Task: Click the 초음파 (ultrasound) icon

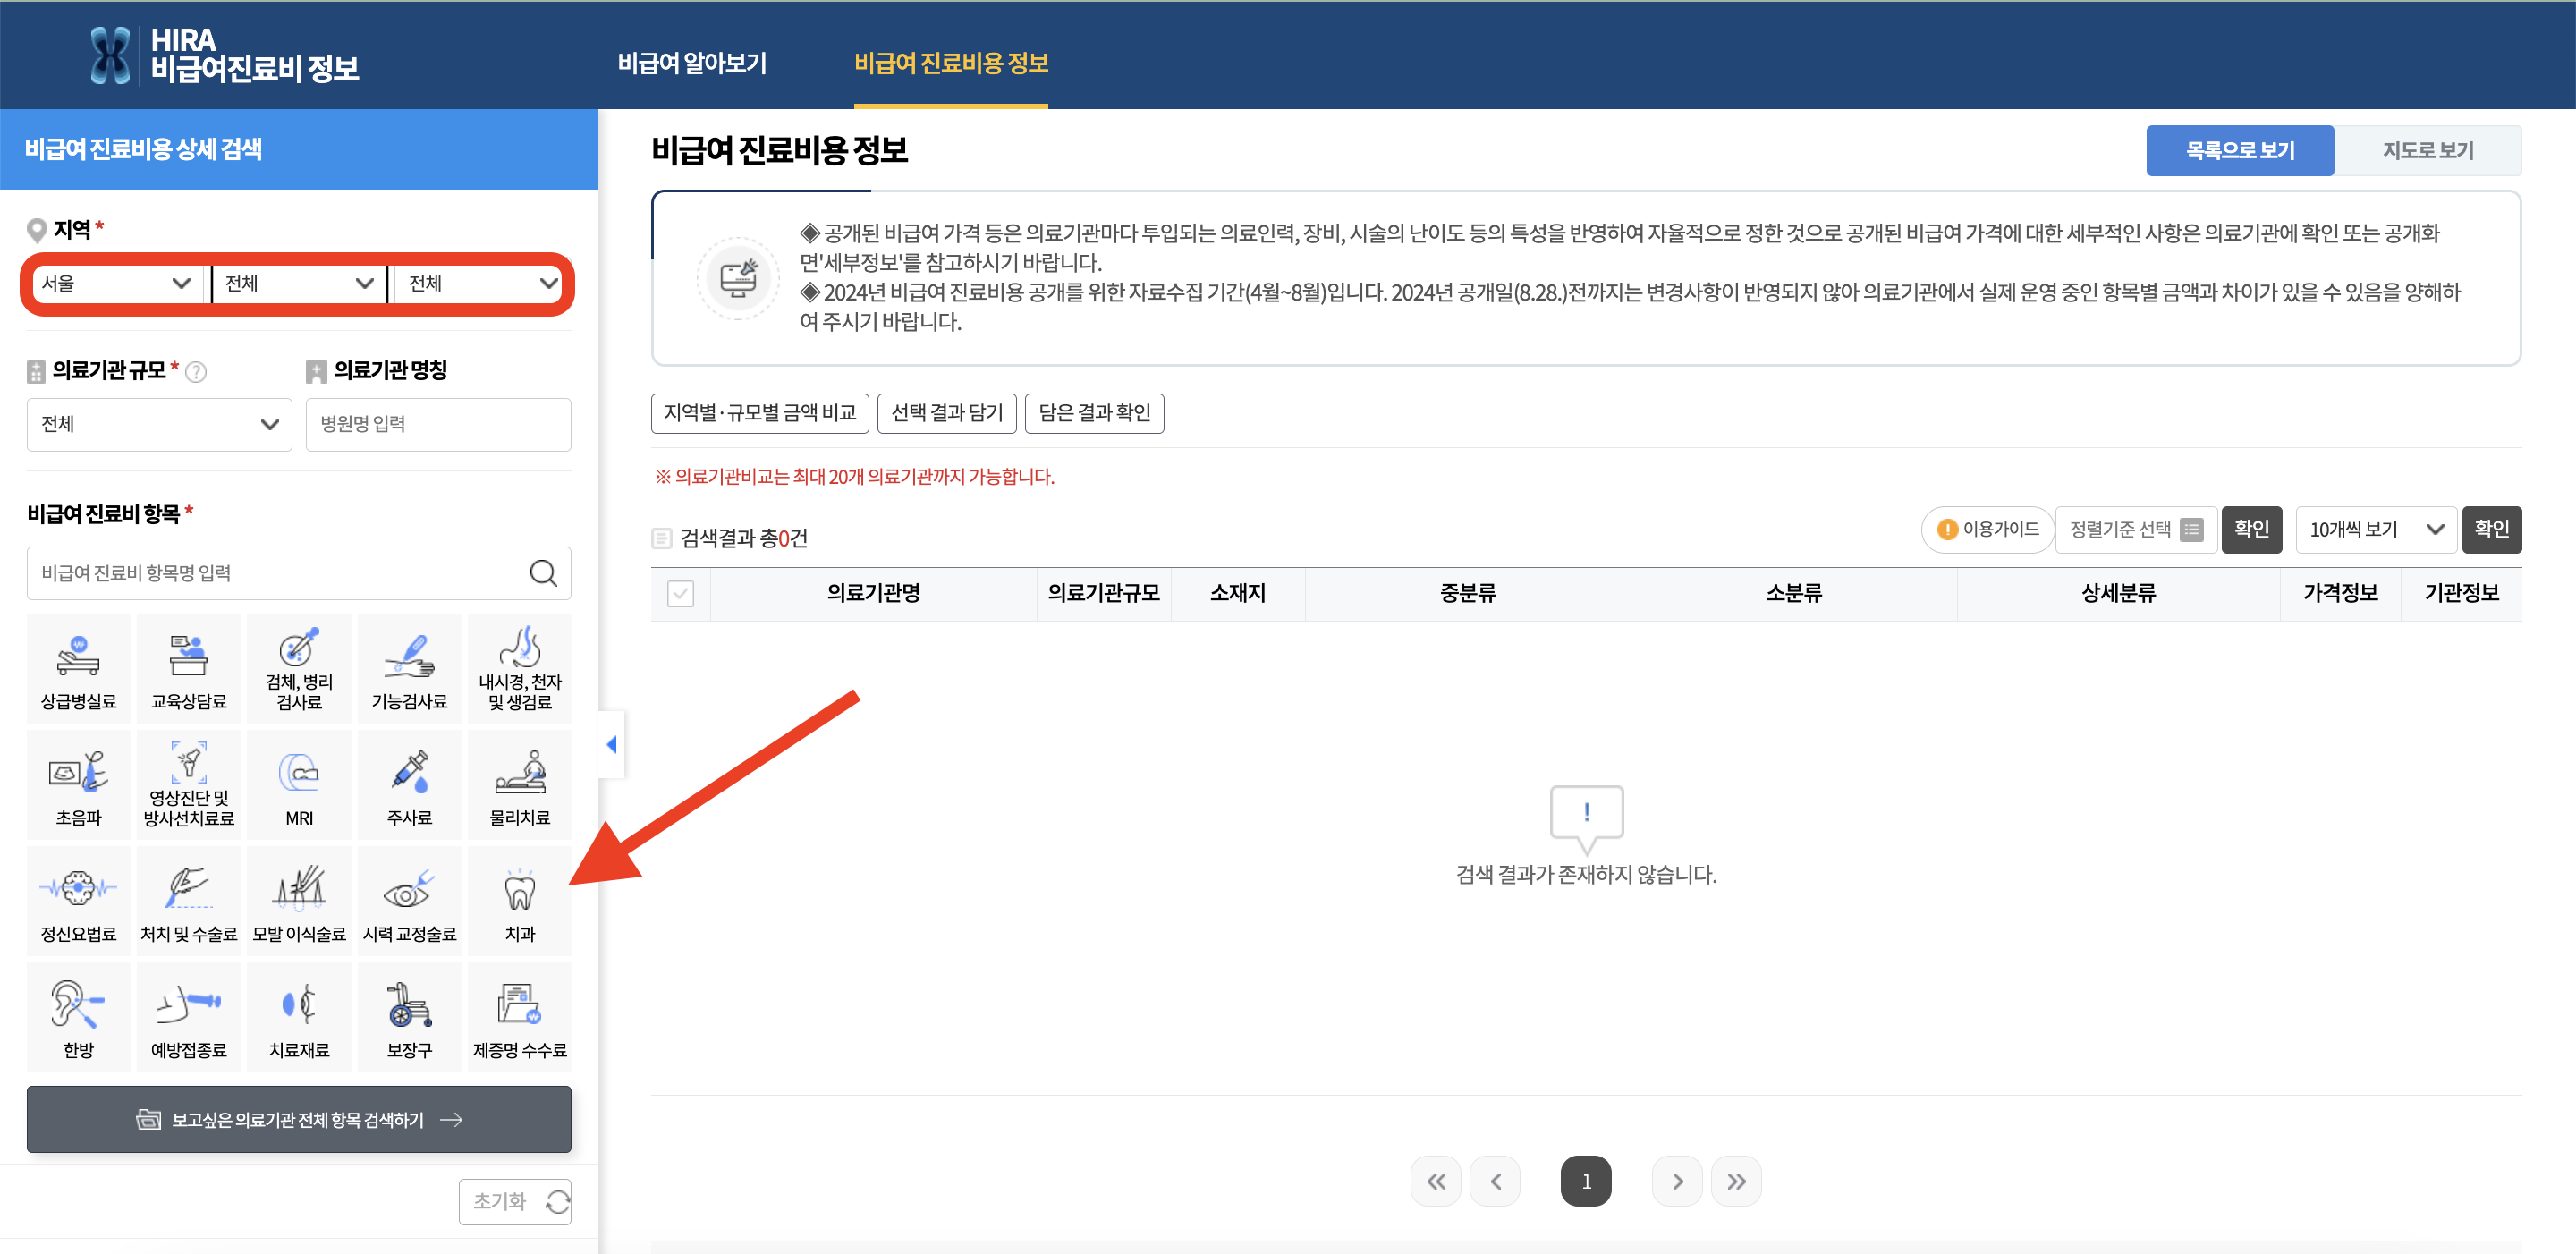Action: tap(78, 784)
